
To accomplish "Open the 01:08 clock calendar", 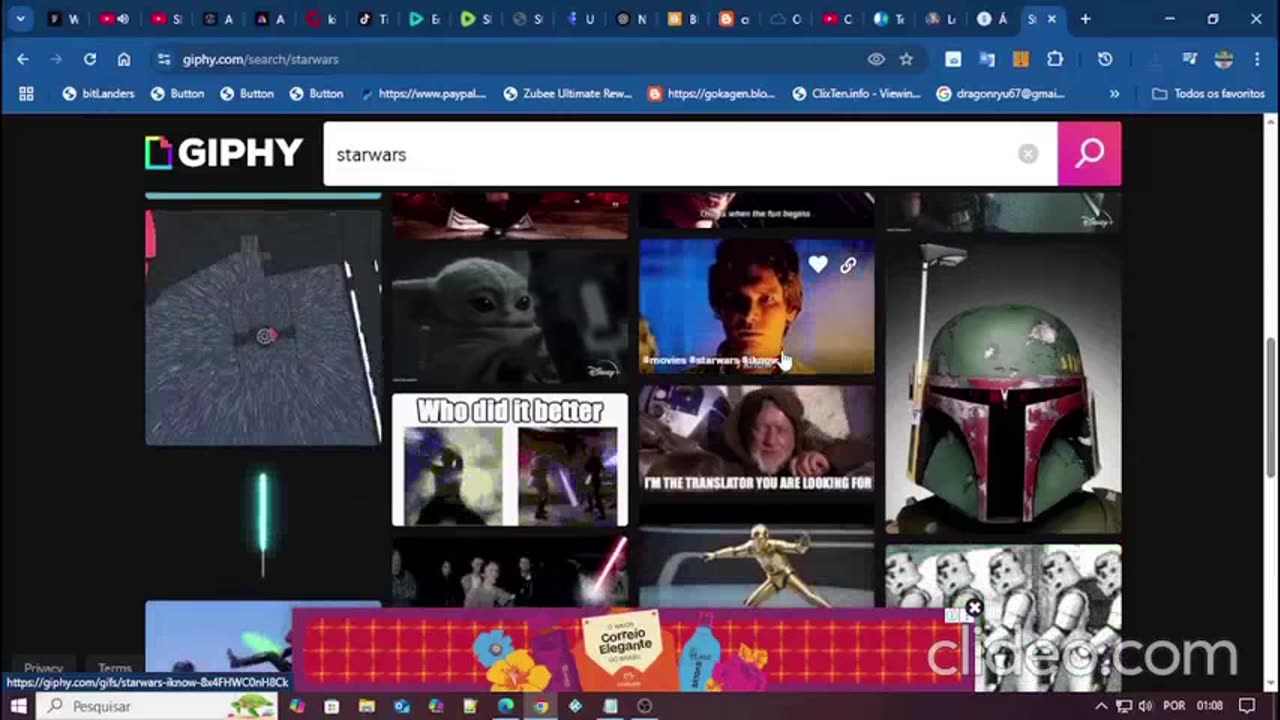I will click(1209, 706).
